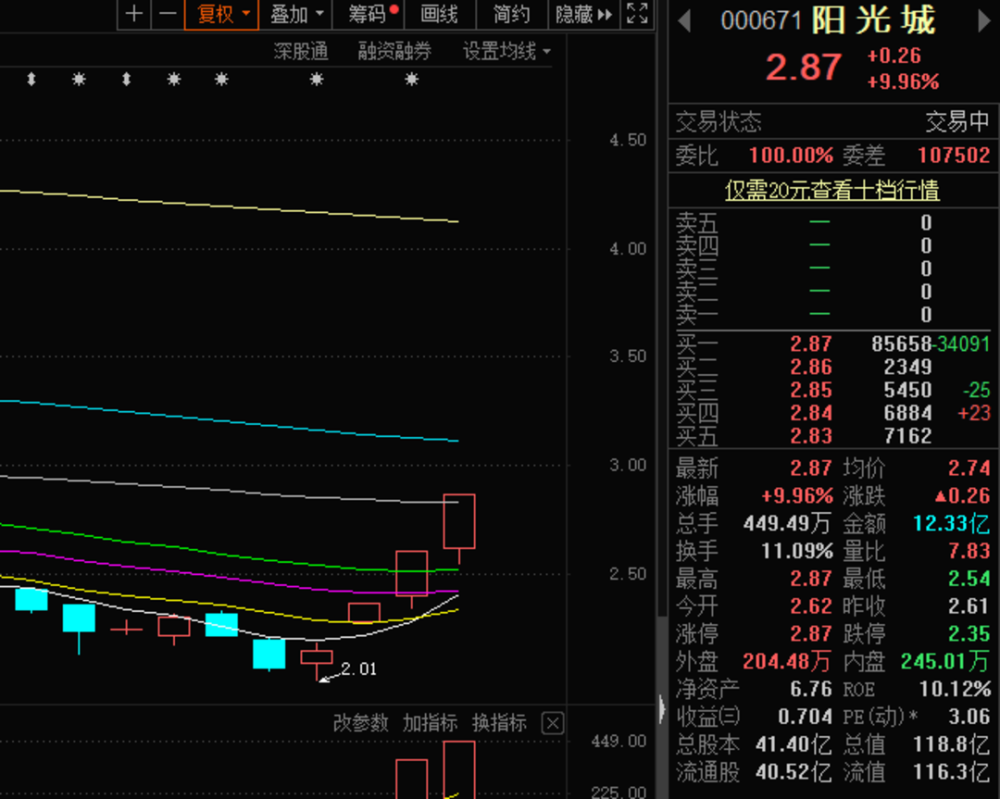Click the 买四 price 2.84 row

click(833, 413)
